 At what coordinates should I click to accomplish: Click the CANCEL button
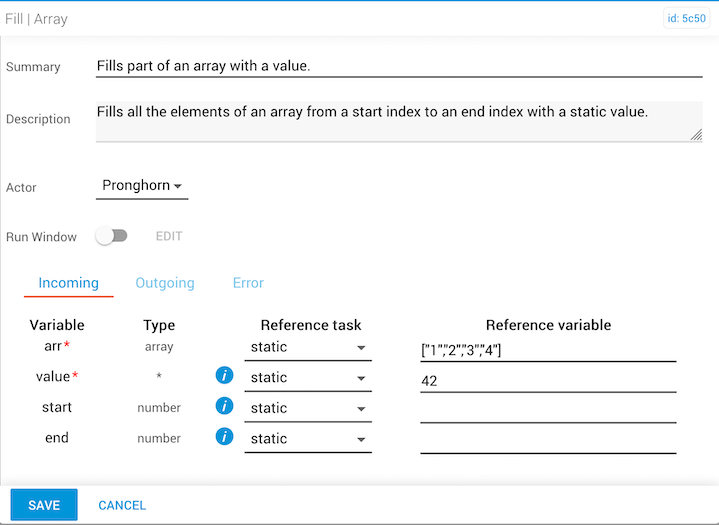tap(122, 505)
